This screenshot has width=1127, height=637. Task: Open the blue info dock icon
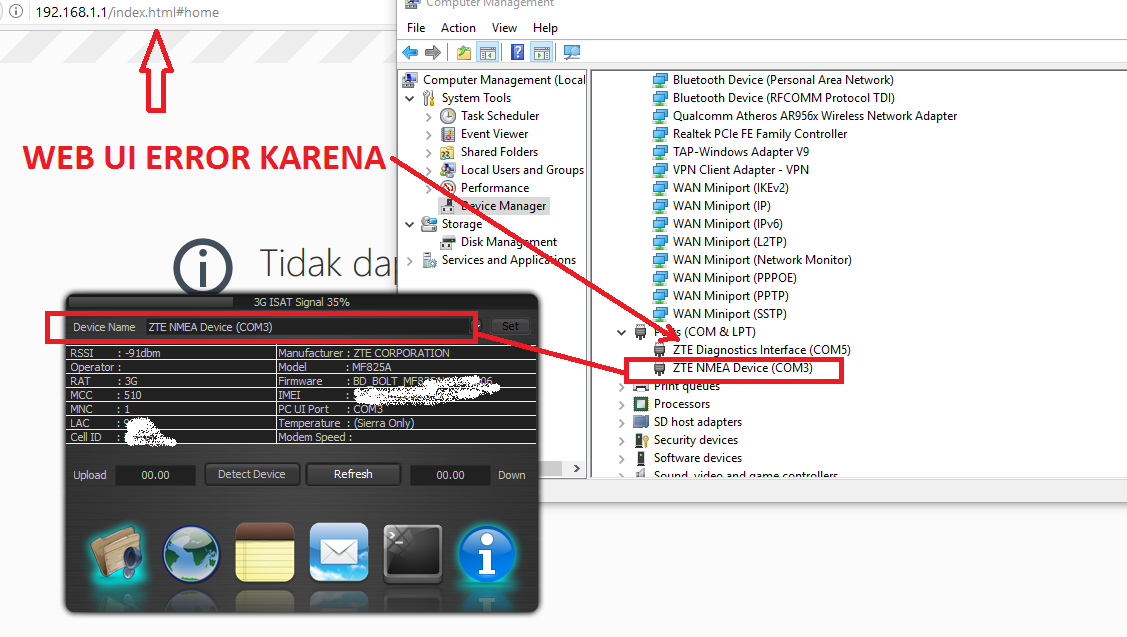coord(487,554)
